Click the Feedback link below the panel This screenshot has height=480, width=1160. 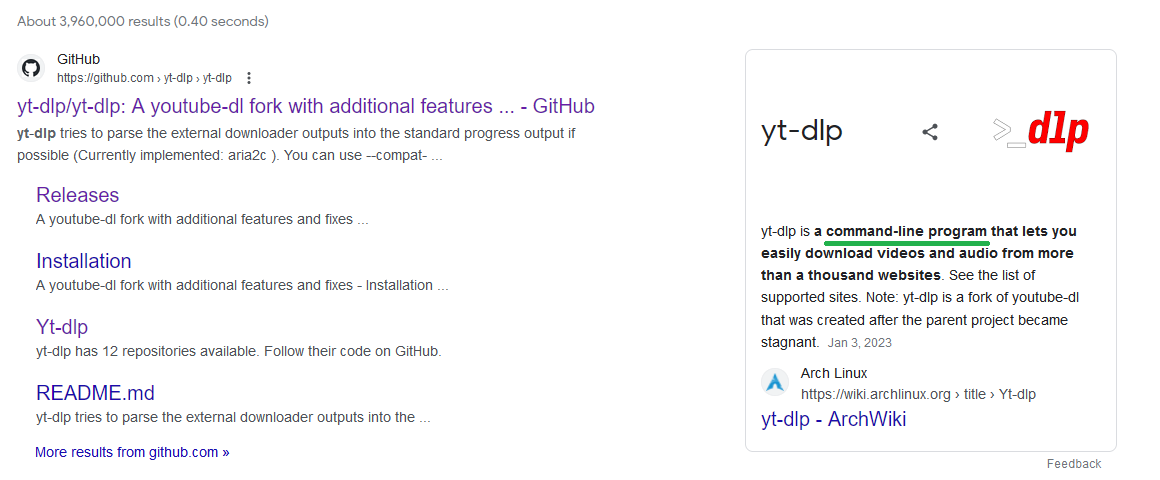[1073, 464]
